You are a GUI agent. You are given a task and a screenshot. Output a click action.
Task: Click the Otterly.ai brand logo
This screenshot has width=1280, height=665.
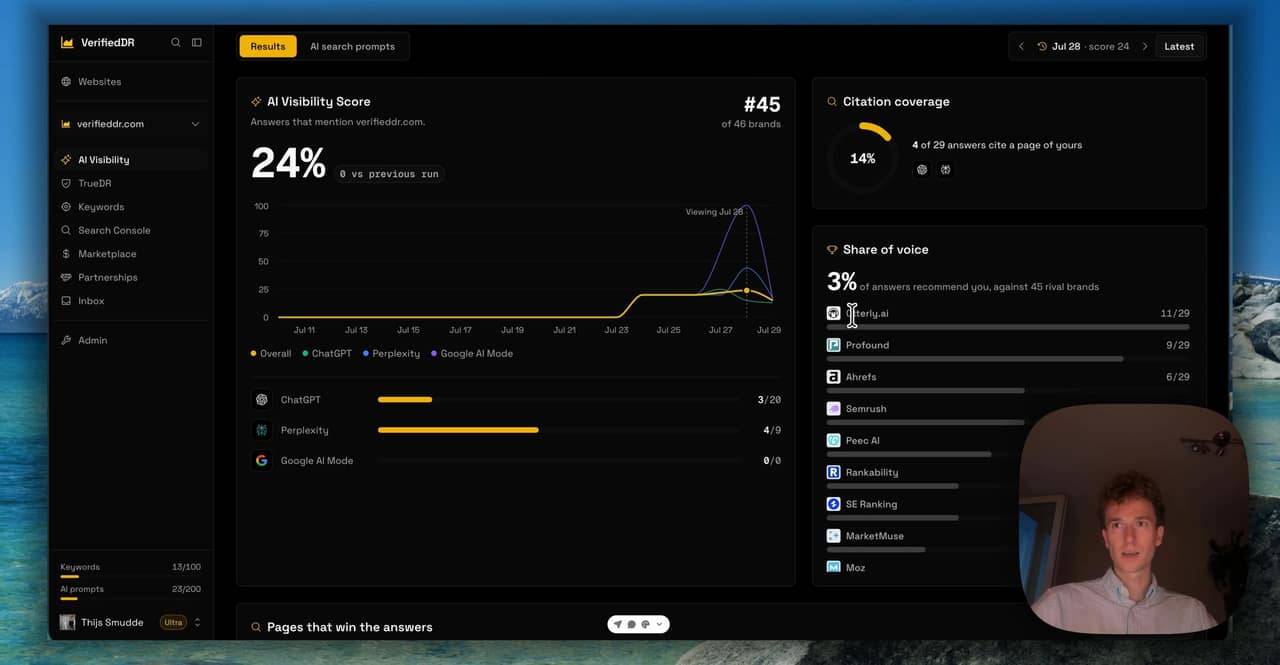pos(834,313)
